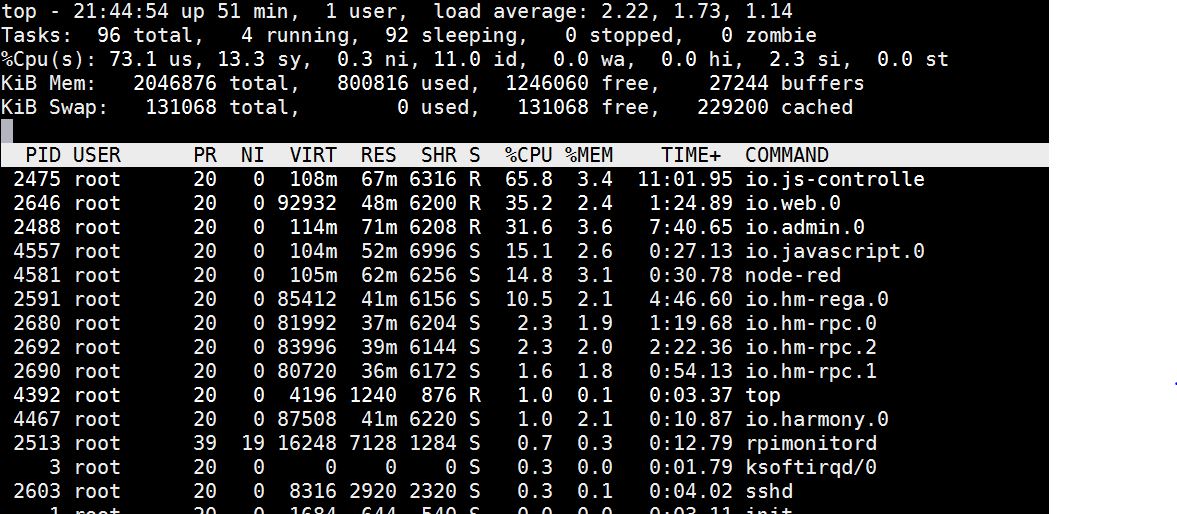Viewport: 1177px width, 514px height.
Task: Click PID 2646 in the process list
Action: (38, 203)
